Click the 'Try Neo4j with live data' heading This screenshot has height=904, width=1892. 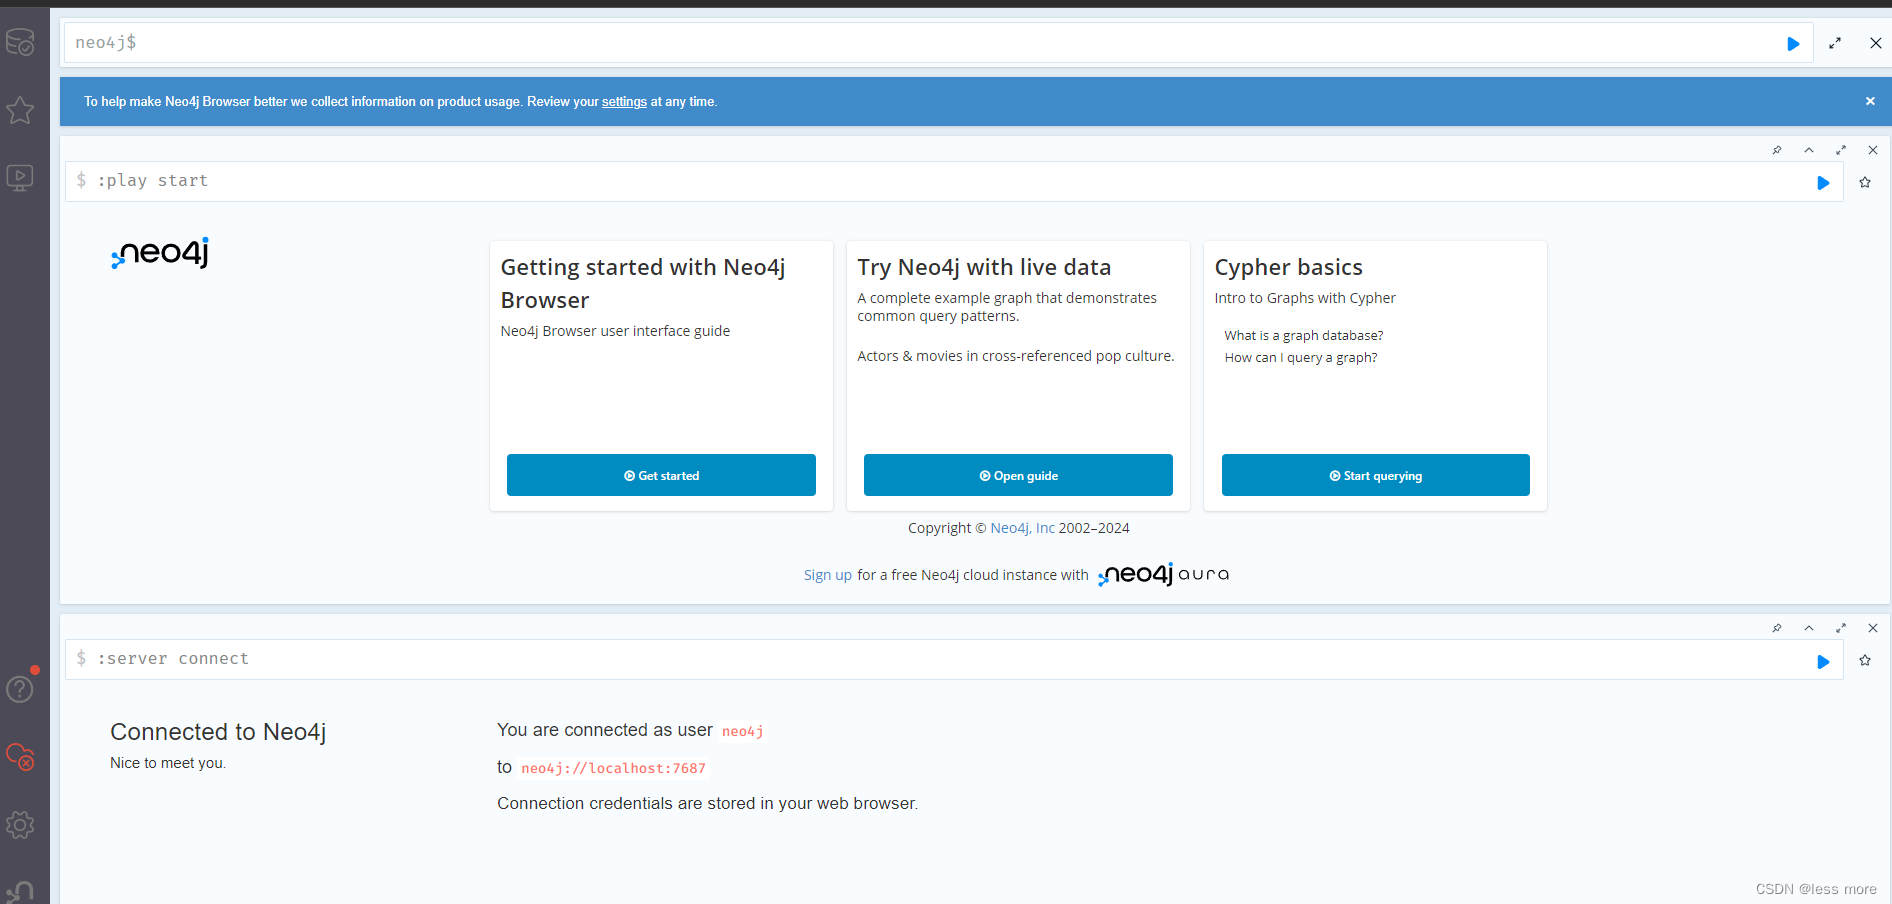pyautogui.click(x=984, y=267)
